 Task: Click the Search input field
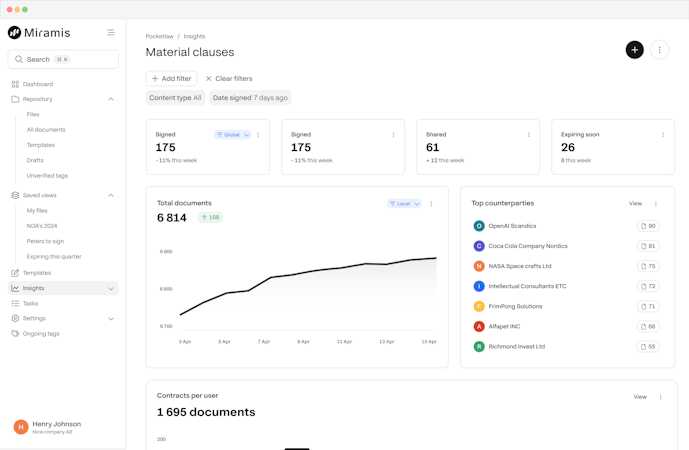[63, 59]
